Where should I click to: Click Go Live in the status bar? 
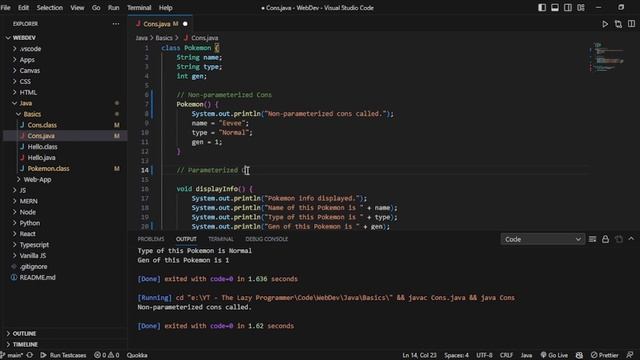(x=554, y=355)
